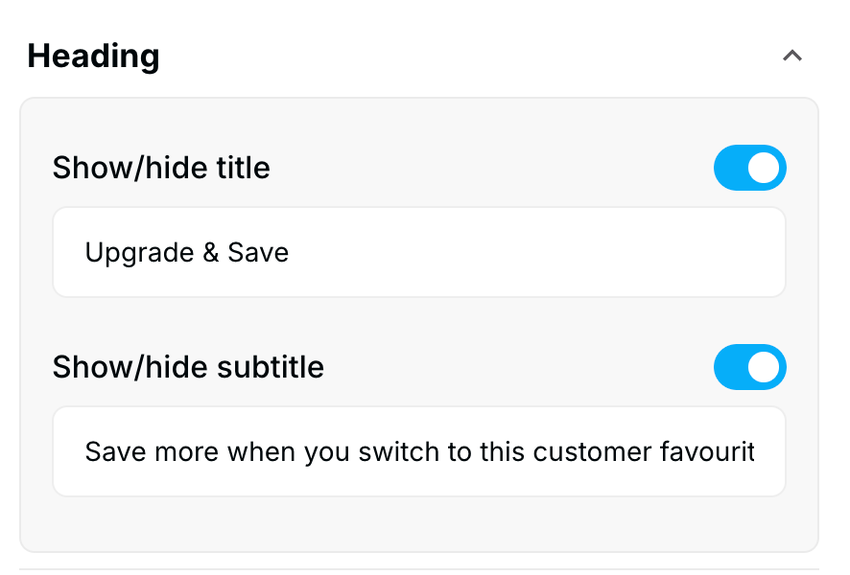The image size is (850, 575).
Task: Click the word customer in subtitle field
Action: pyautogui.click(x=591, y=451)
